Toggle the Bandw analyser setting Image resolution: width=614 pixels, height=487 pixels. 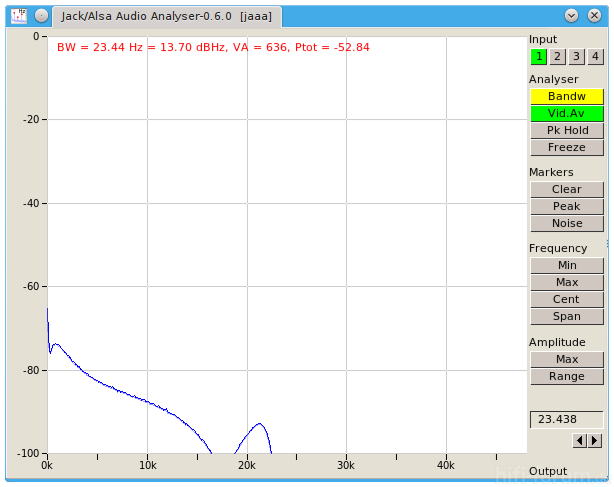[x=567, y=96]
